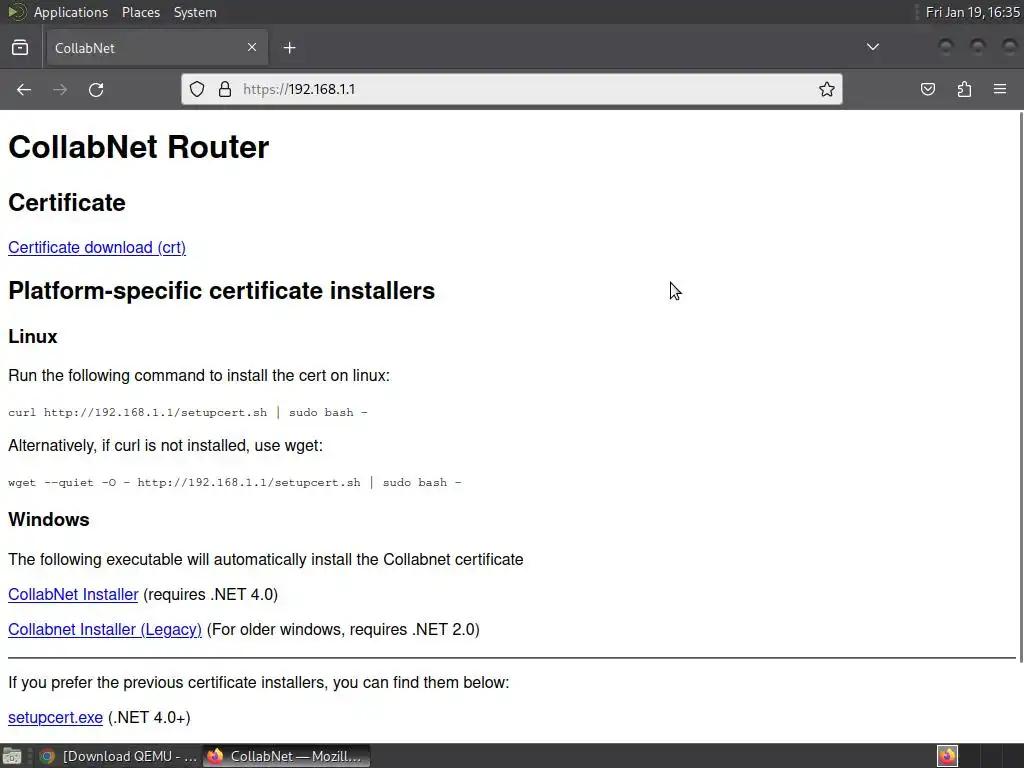Open the Places menu
1024x768 pixels.
click(140, 12)
